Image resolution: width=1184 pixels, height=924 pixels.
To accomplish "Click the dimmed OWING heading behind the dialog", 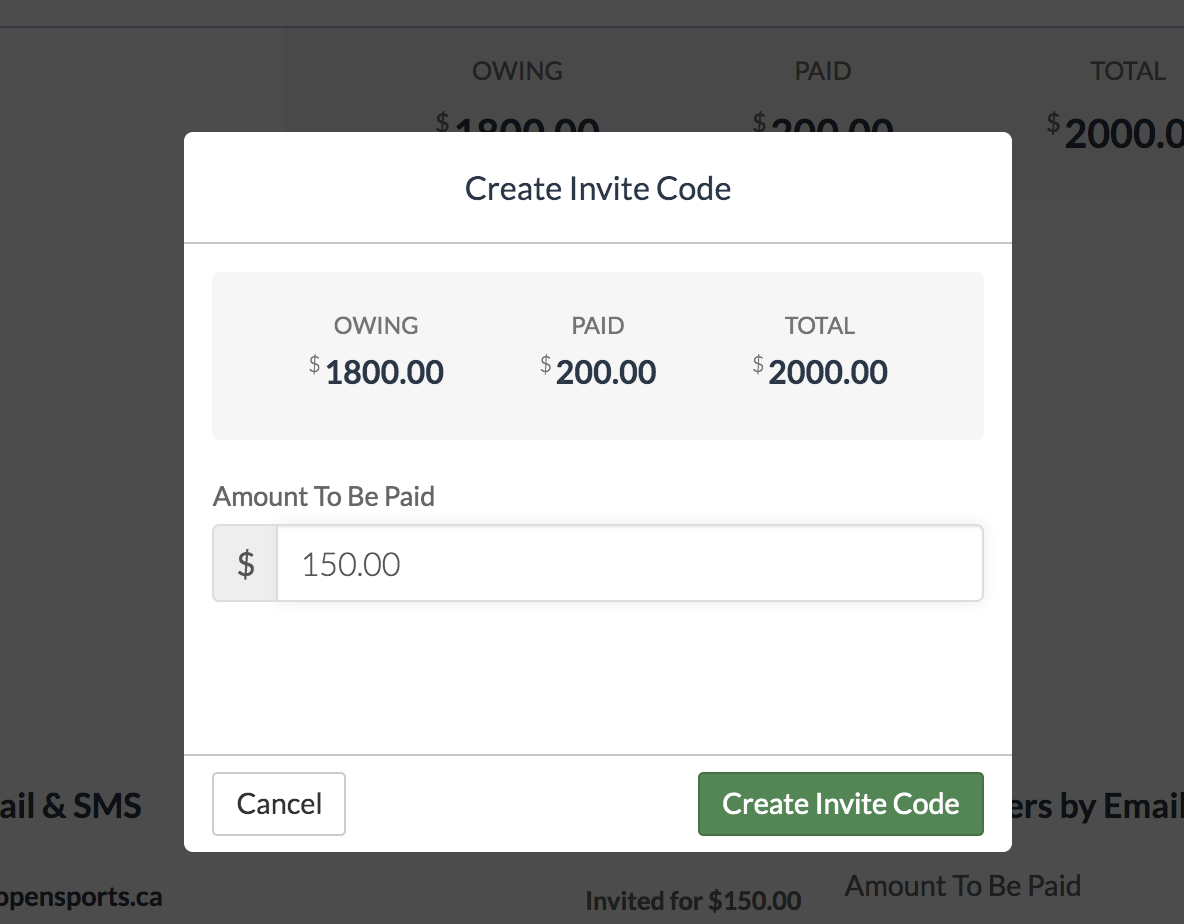I will coord(517,72).
